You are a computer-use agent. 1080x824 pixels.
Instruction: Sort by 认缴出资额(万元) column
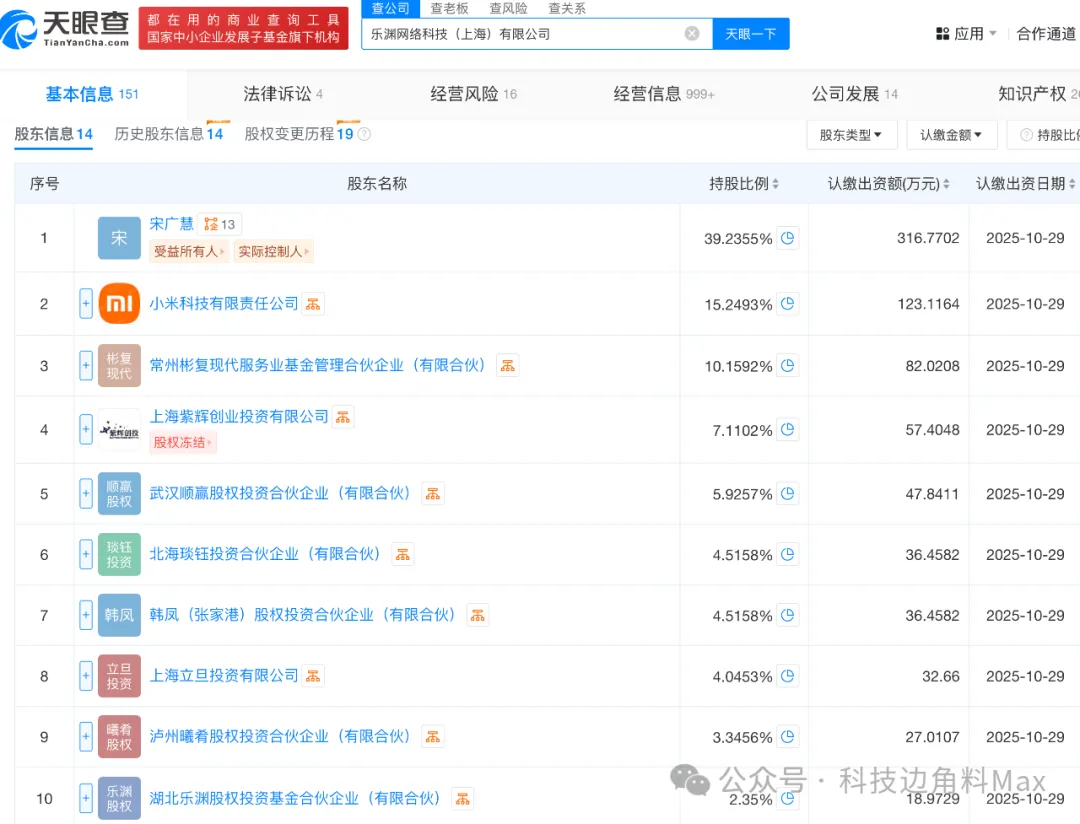point(888,184)
